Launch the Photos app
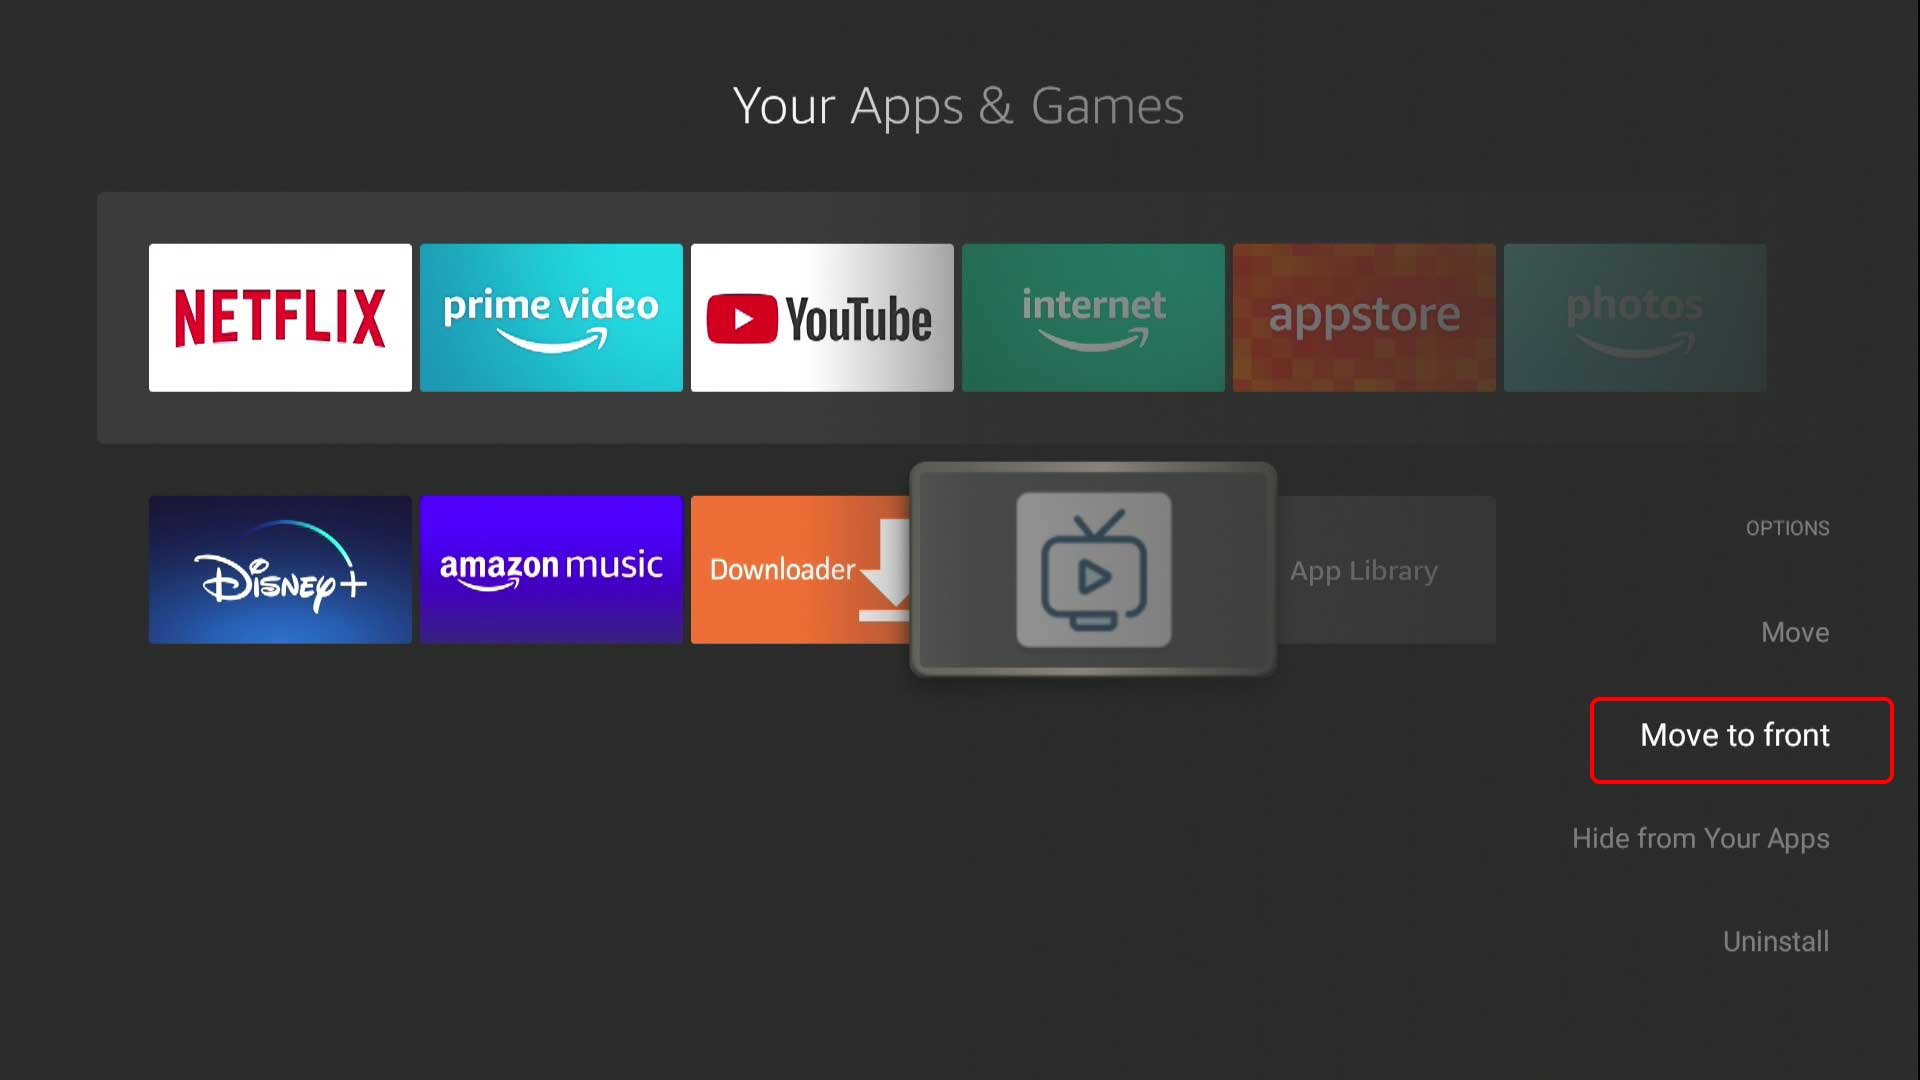The image size is (1920, 1080). [1635, 318]
